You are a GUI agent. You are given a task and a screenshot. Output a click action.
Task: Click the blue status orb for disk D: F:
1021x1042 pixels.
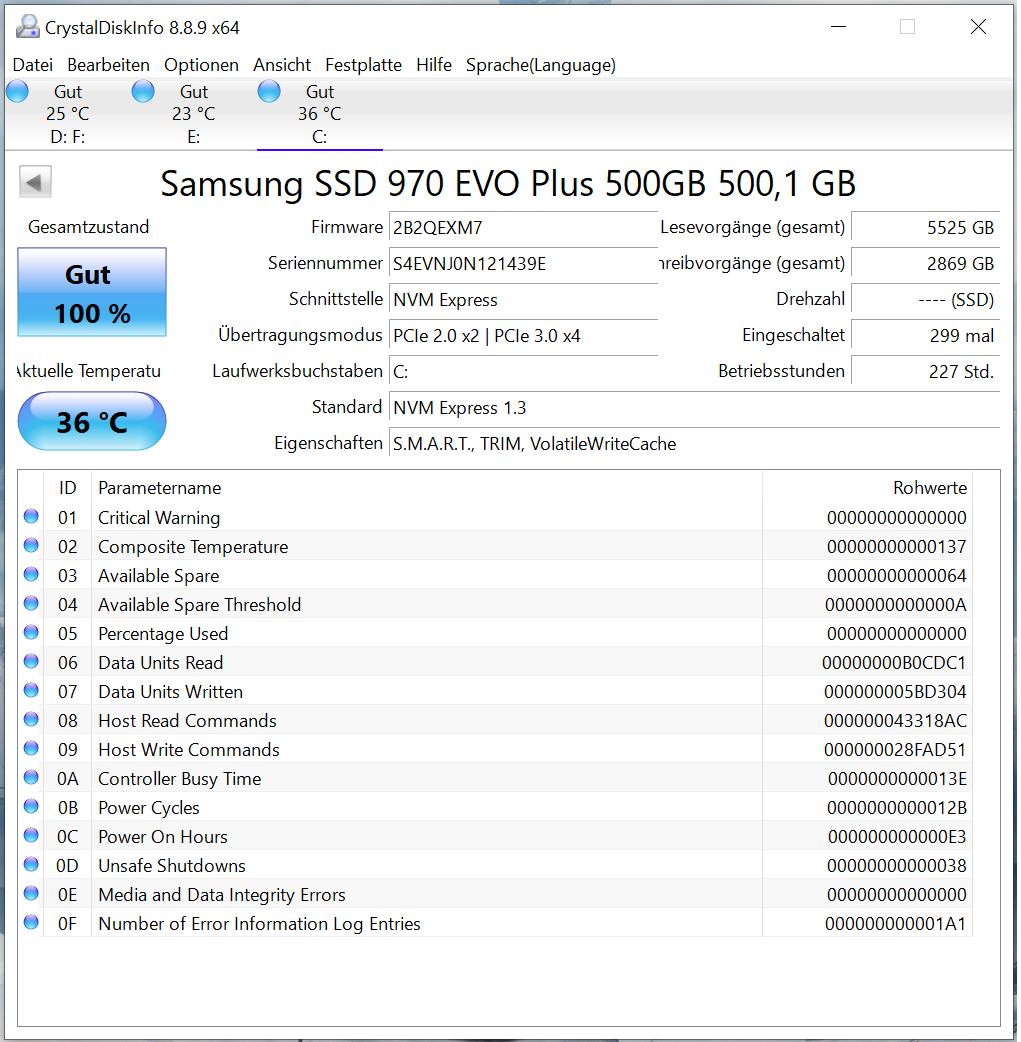(18, 91)
